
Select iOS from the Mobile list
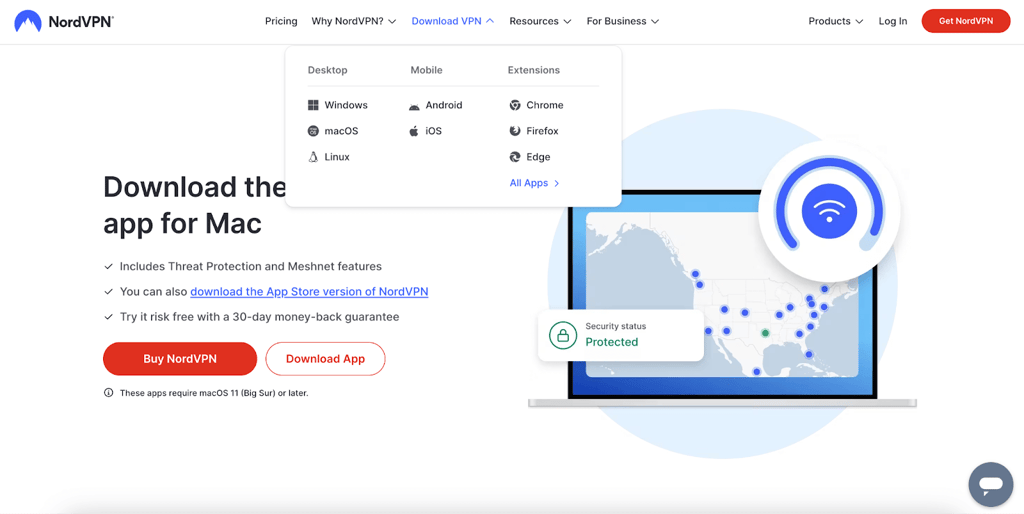pyautogui.click(x=425, y=131)
